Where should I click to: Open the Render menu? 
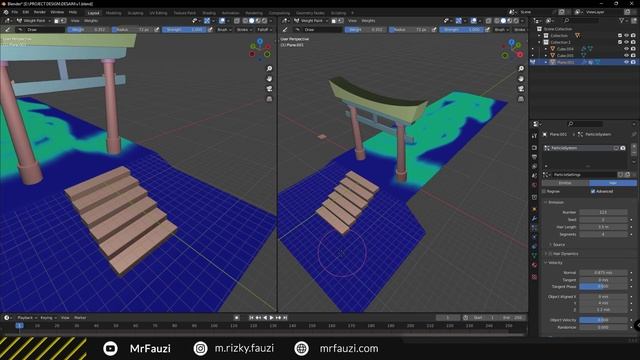pyautogui.click(x=40, y=12)
